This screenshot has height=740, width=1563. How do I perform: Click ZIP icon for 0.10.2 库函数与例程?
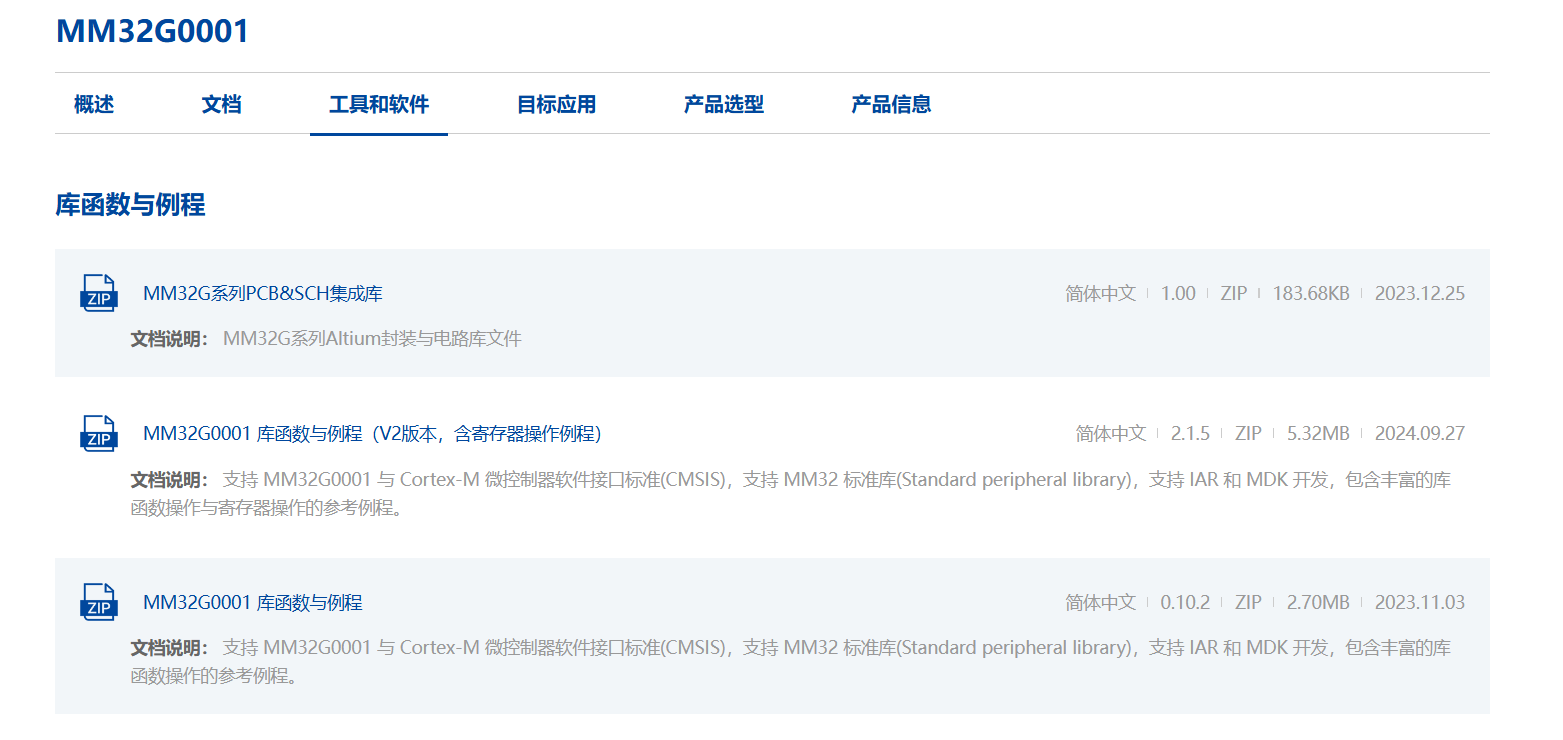(x=98, y=602)
